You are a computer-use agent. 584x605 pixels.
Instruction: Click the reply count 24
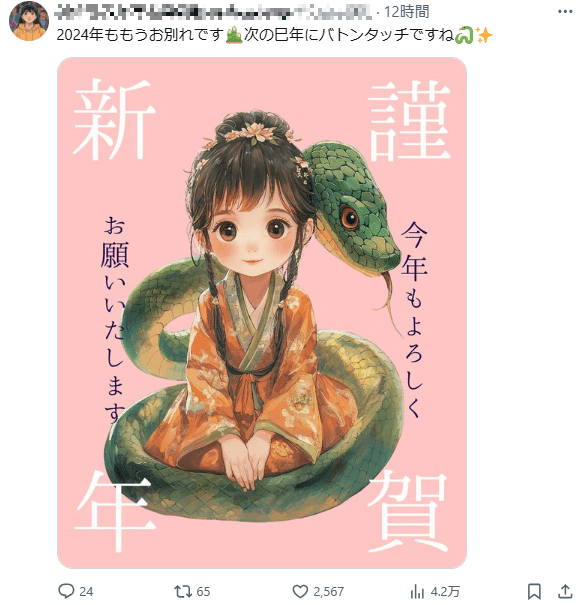tap(86, 591)
